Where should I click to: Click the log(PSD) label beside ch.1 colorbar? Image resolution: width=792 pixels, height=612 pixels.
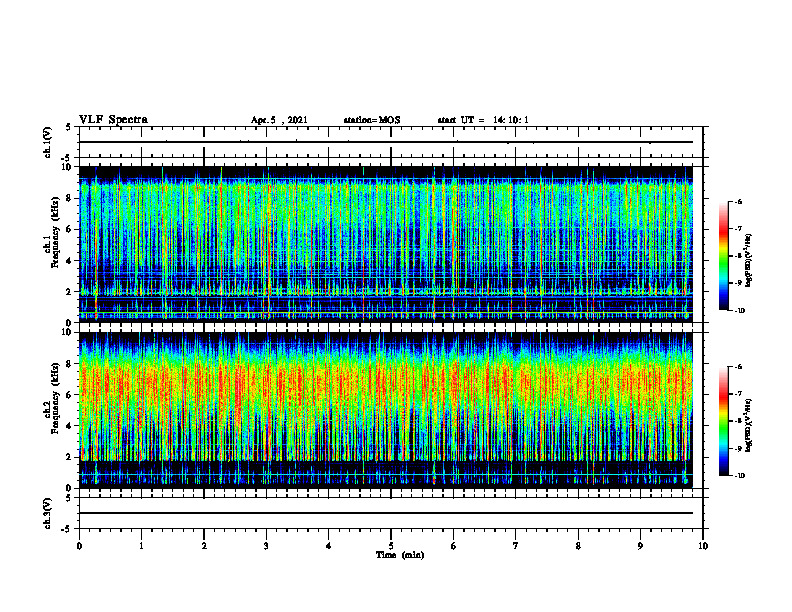pyautogui.click(x=749, y=260)
